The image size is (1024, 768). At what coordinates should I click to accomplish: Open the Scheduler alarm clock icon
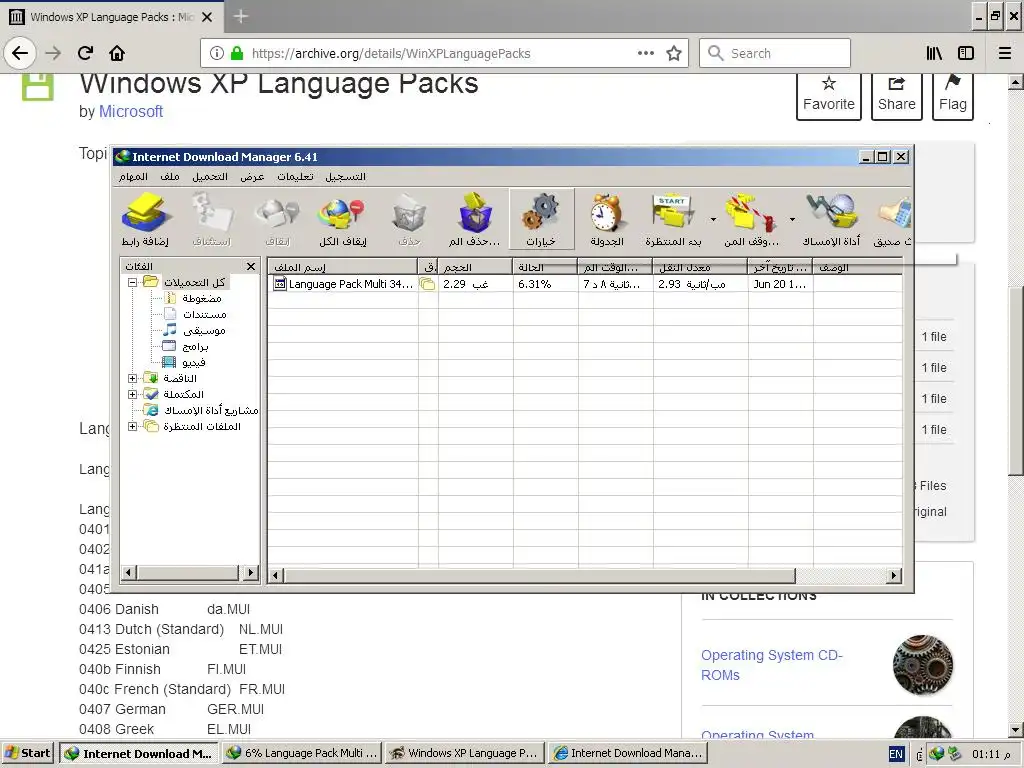[x=607, y=220]
